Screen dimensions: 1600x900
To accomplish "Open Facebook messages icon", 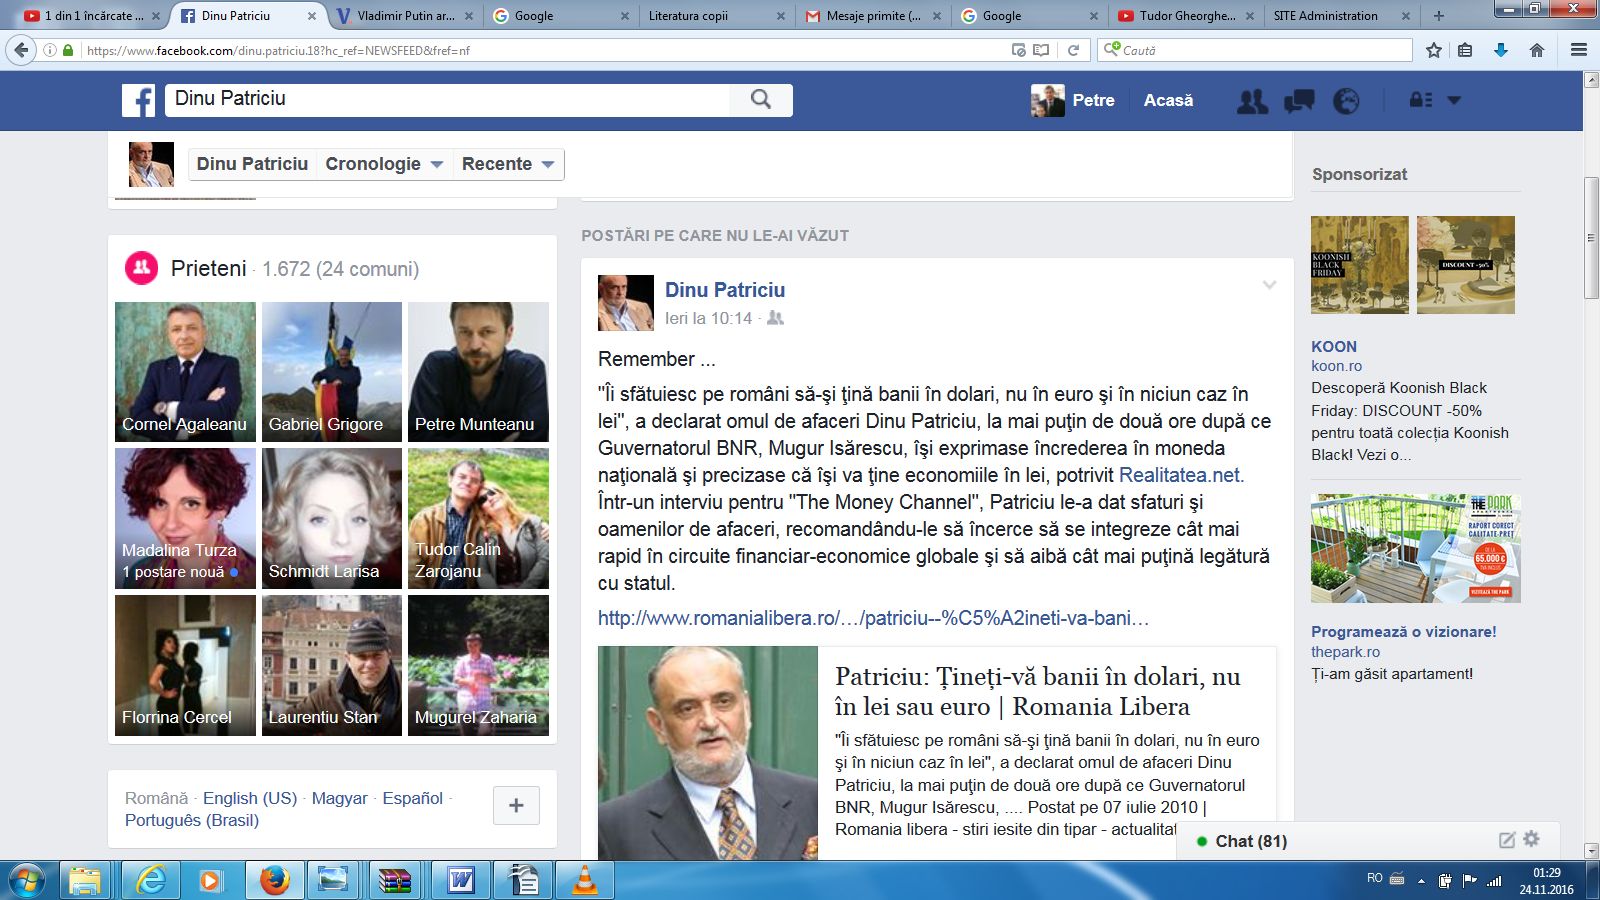I will 1299,100.
